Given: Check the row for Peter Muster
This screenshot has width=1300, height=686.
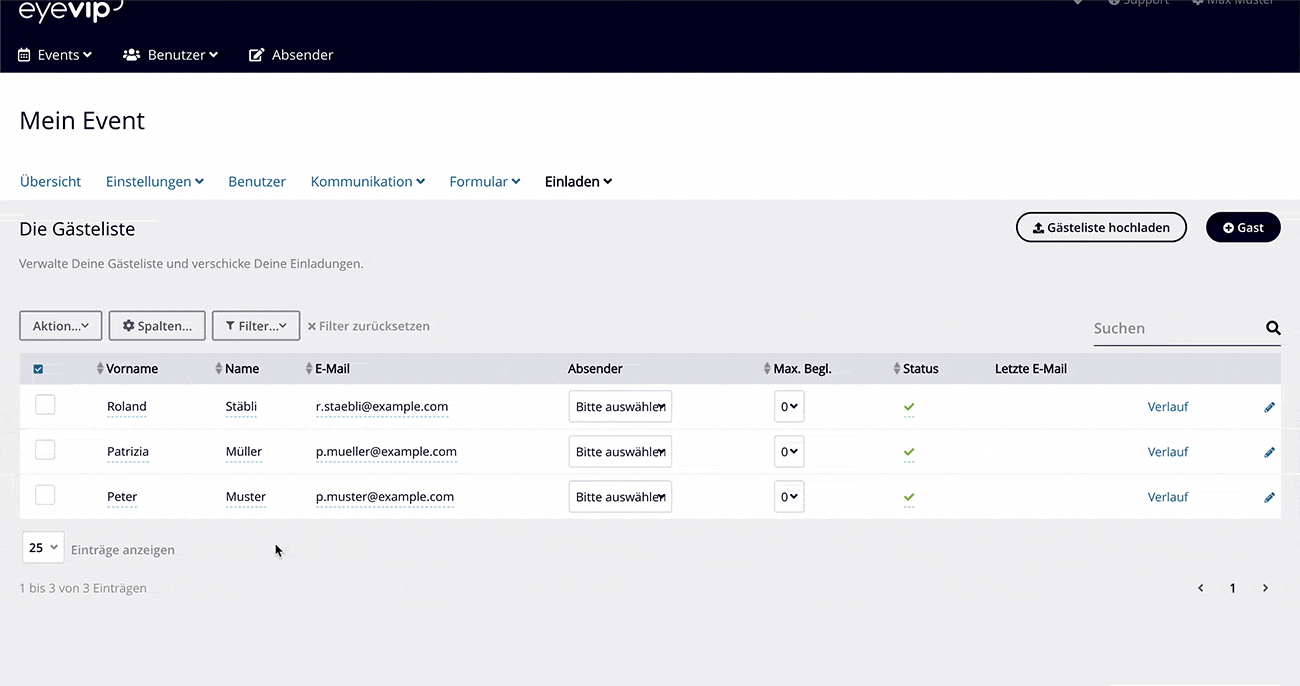Looking at the screenshot, I should pyautogui.click(x=45, y=494).
